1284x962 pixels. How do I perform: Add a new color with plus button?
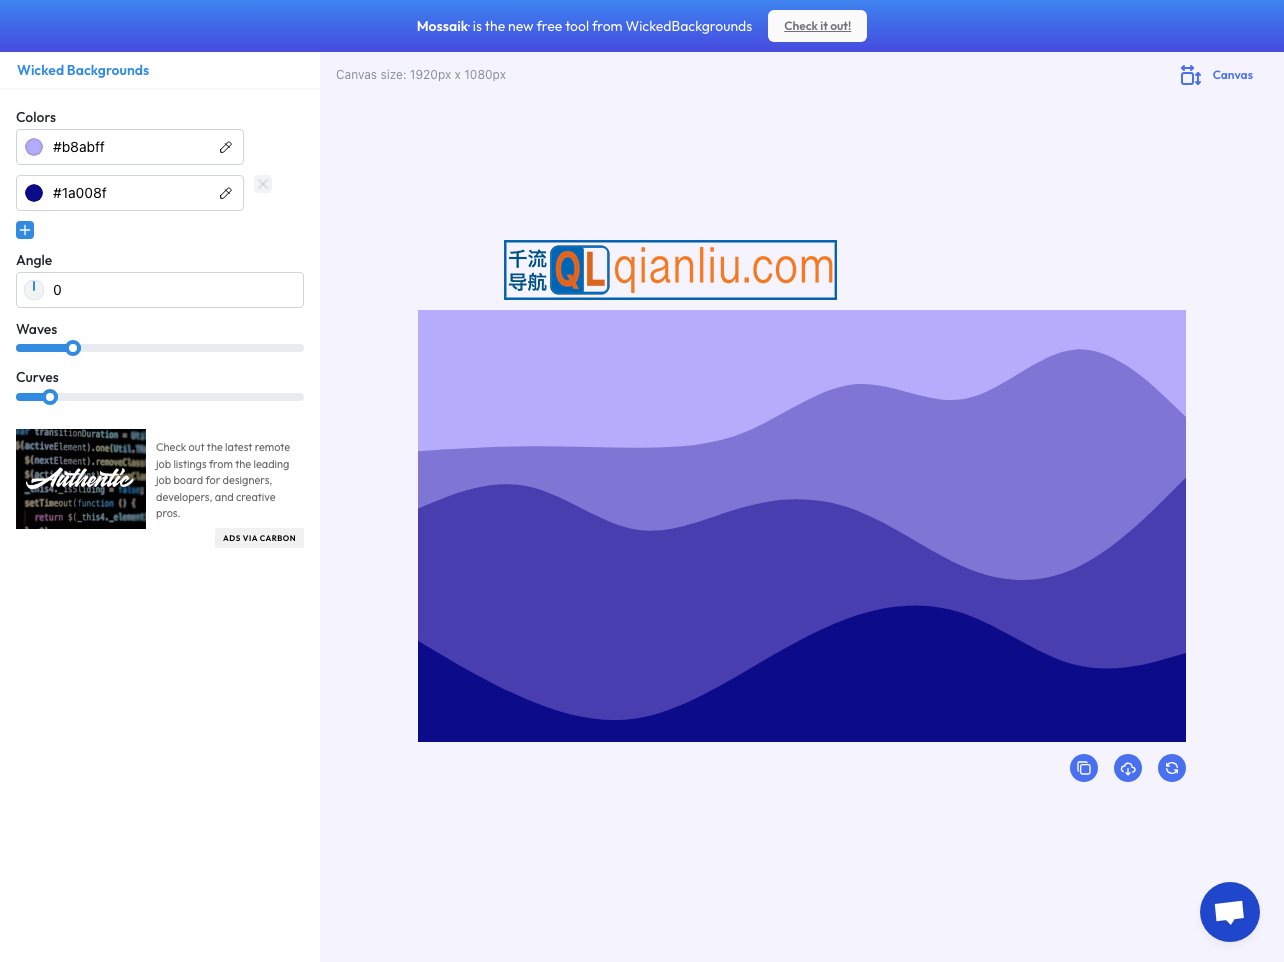click(x=25, y=230)
